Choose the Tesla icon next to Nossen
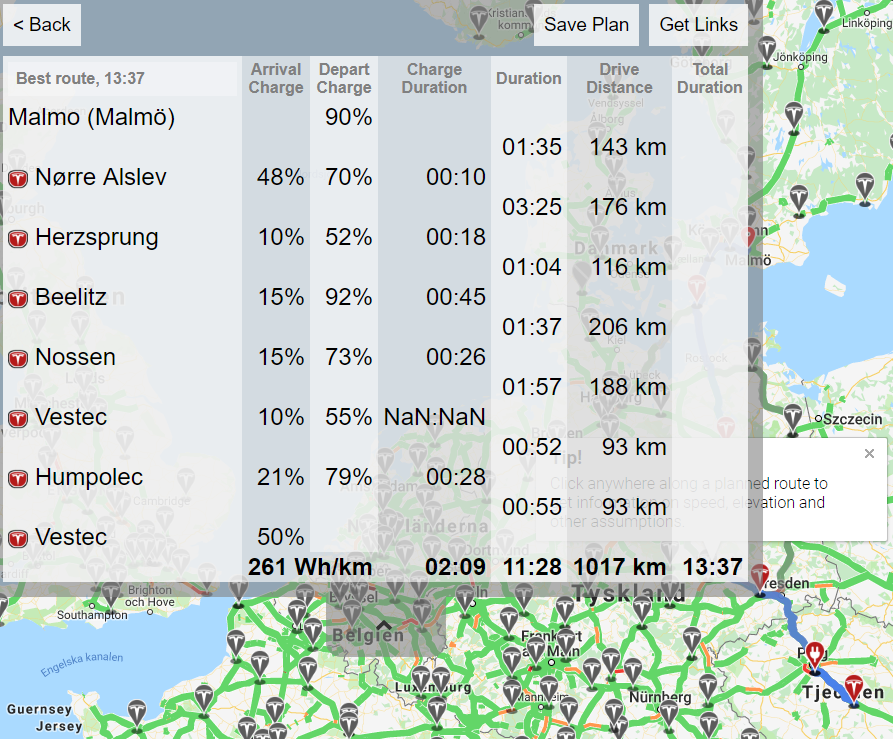The image size is (893, 739). coord(18,358)
